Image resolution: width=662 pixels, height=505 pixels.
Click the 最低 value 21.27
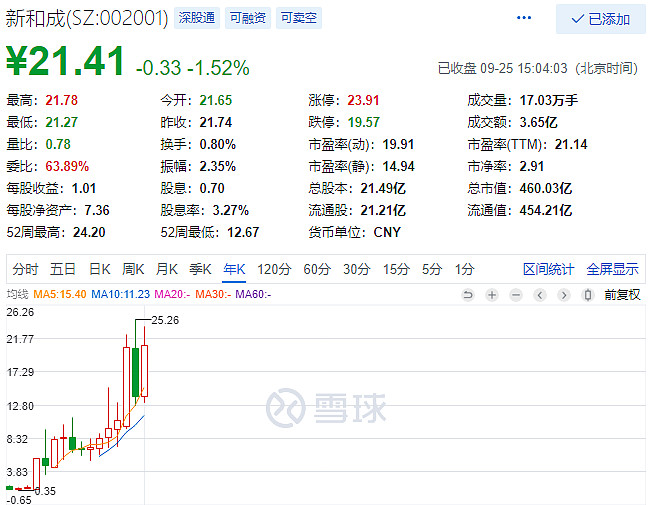point(62,122)
